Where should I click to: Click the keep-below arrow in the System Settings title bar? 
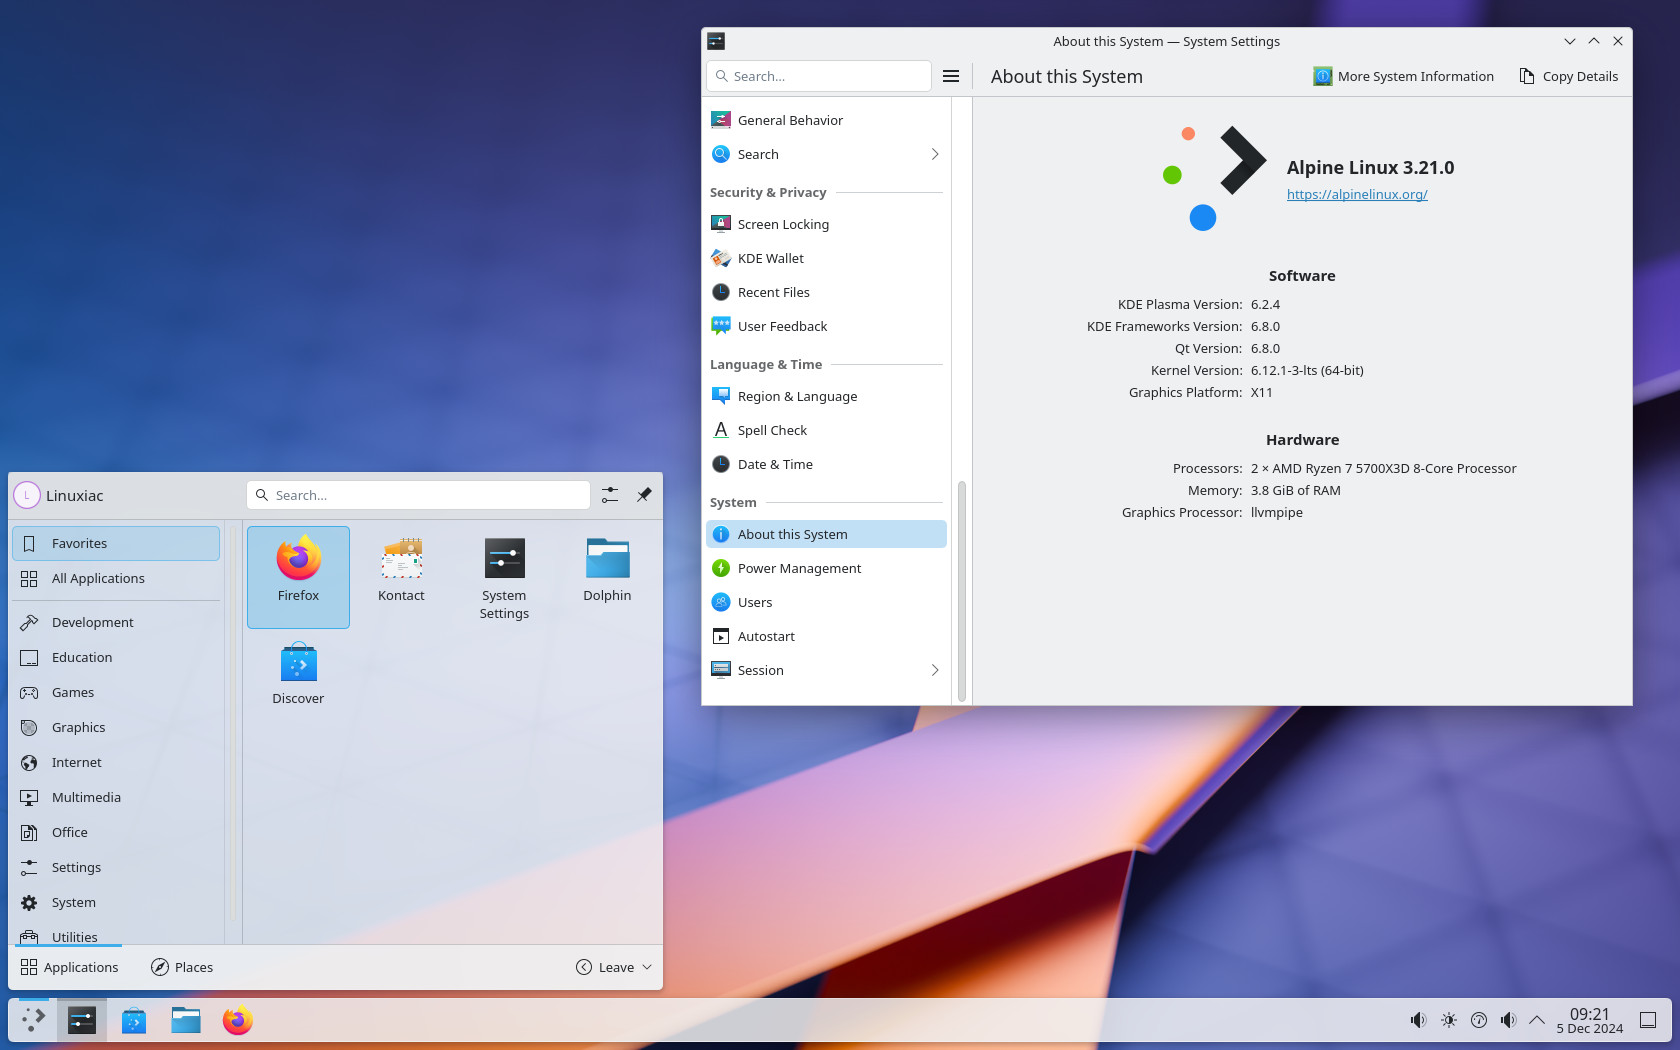point(1570,41)
